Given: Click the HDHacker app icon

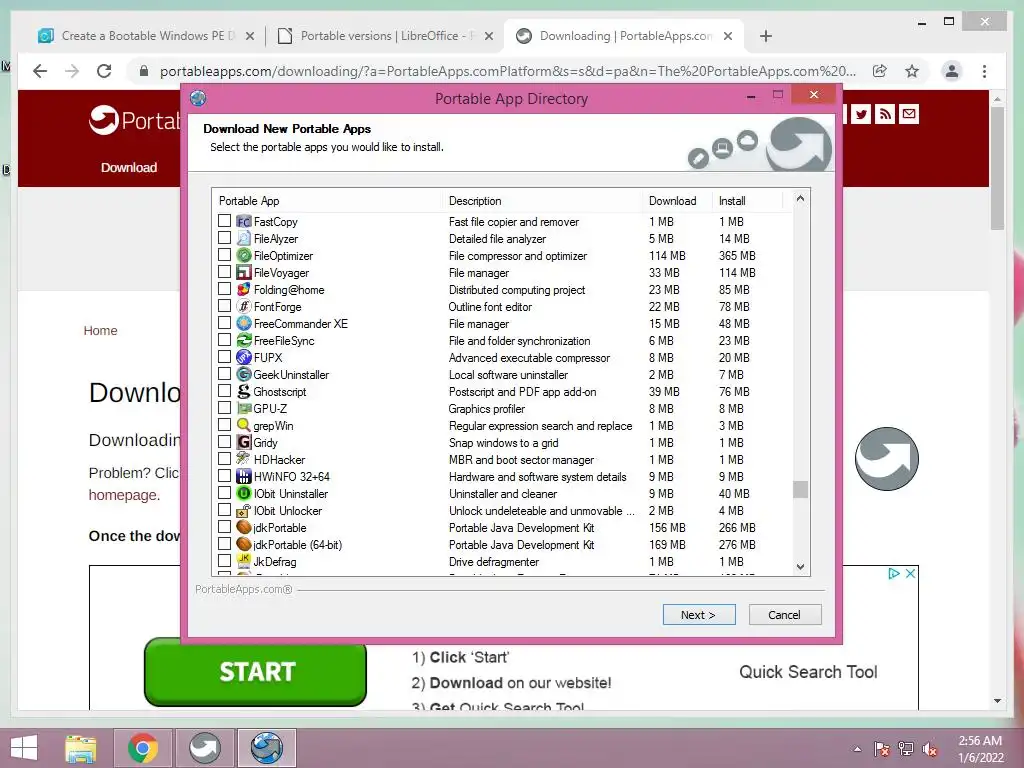Looking at the screenshot, I should point(244,459).
